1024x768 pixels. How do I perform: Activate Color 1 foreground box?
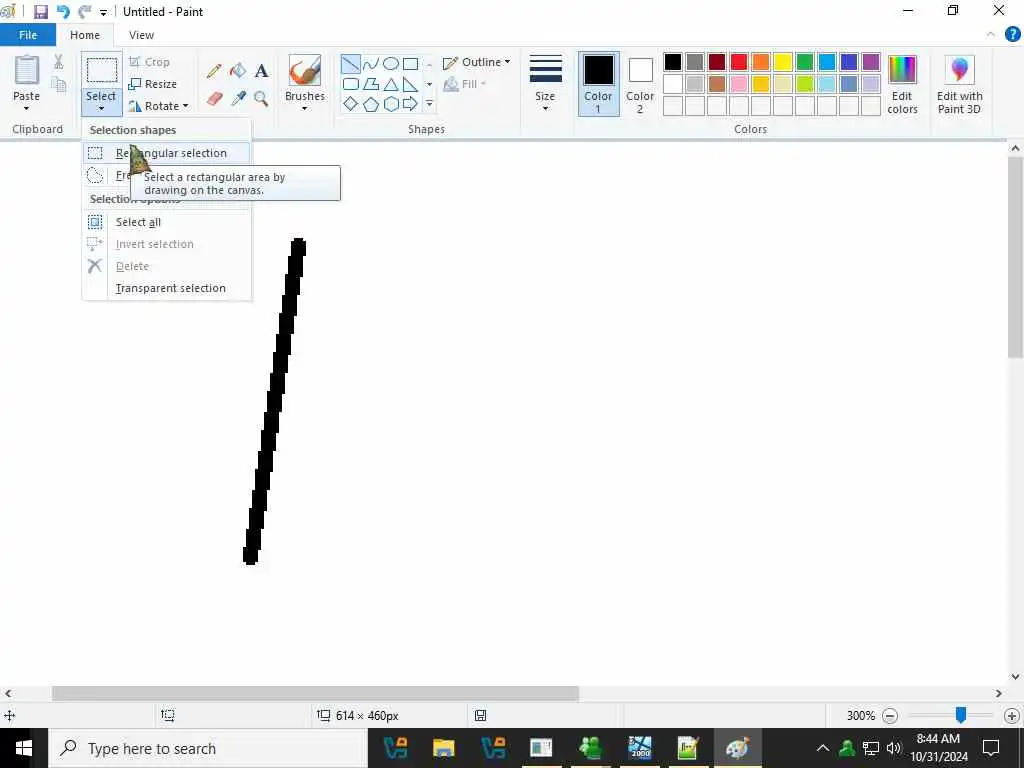(x=598, y=84)
